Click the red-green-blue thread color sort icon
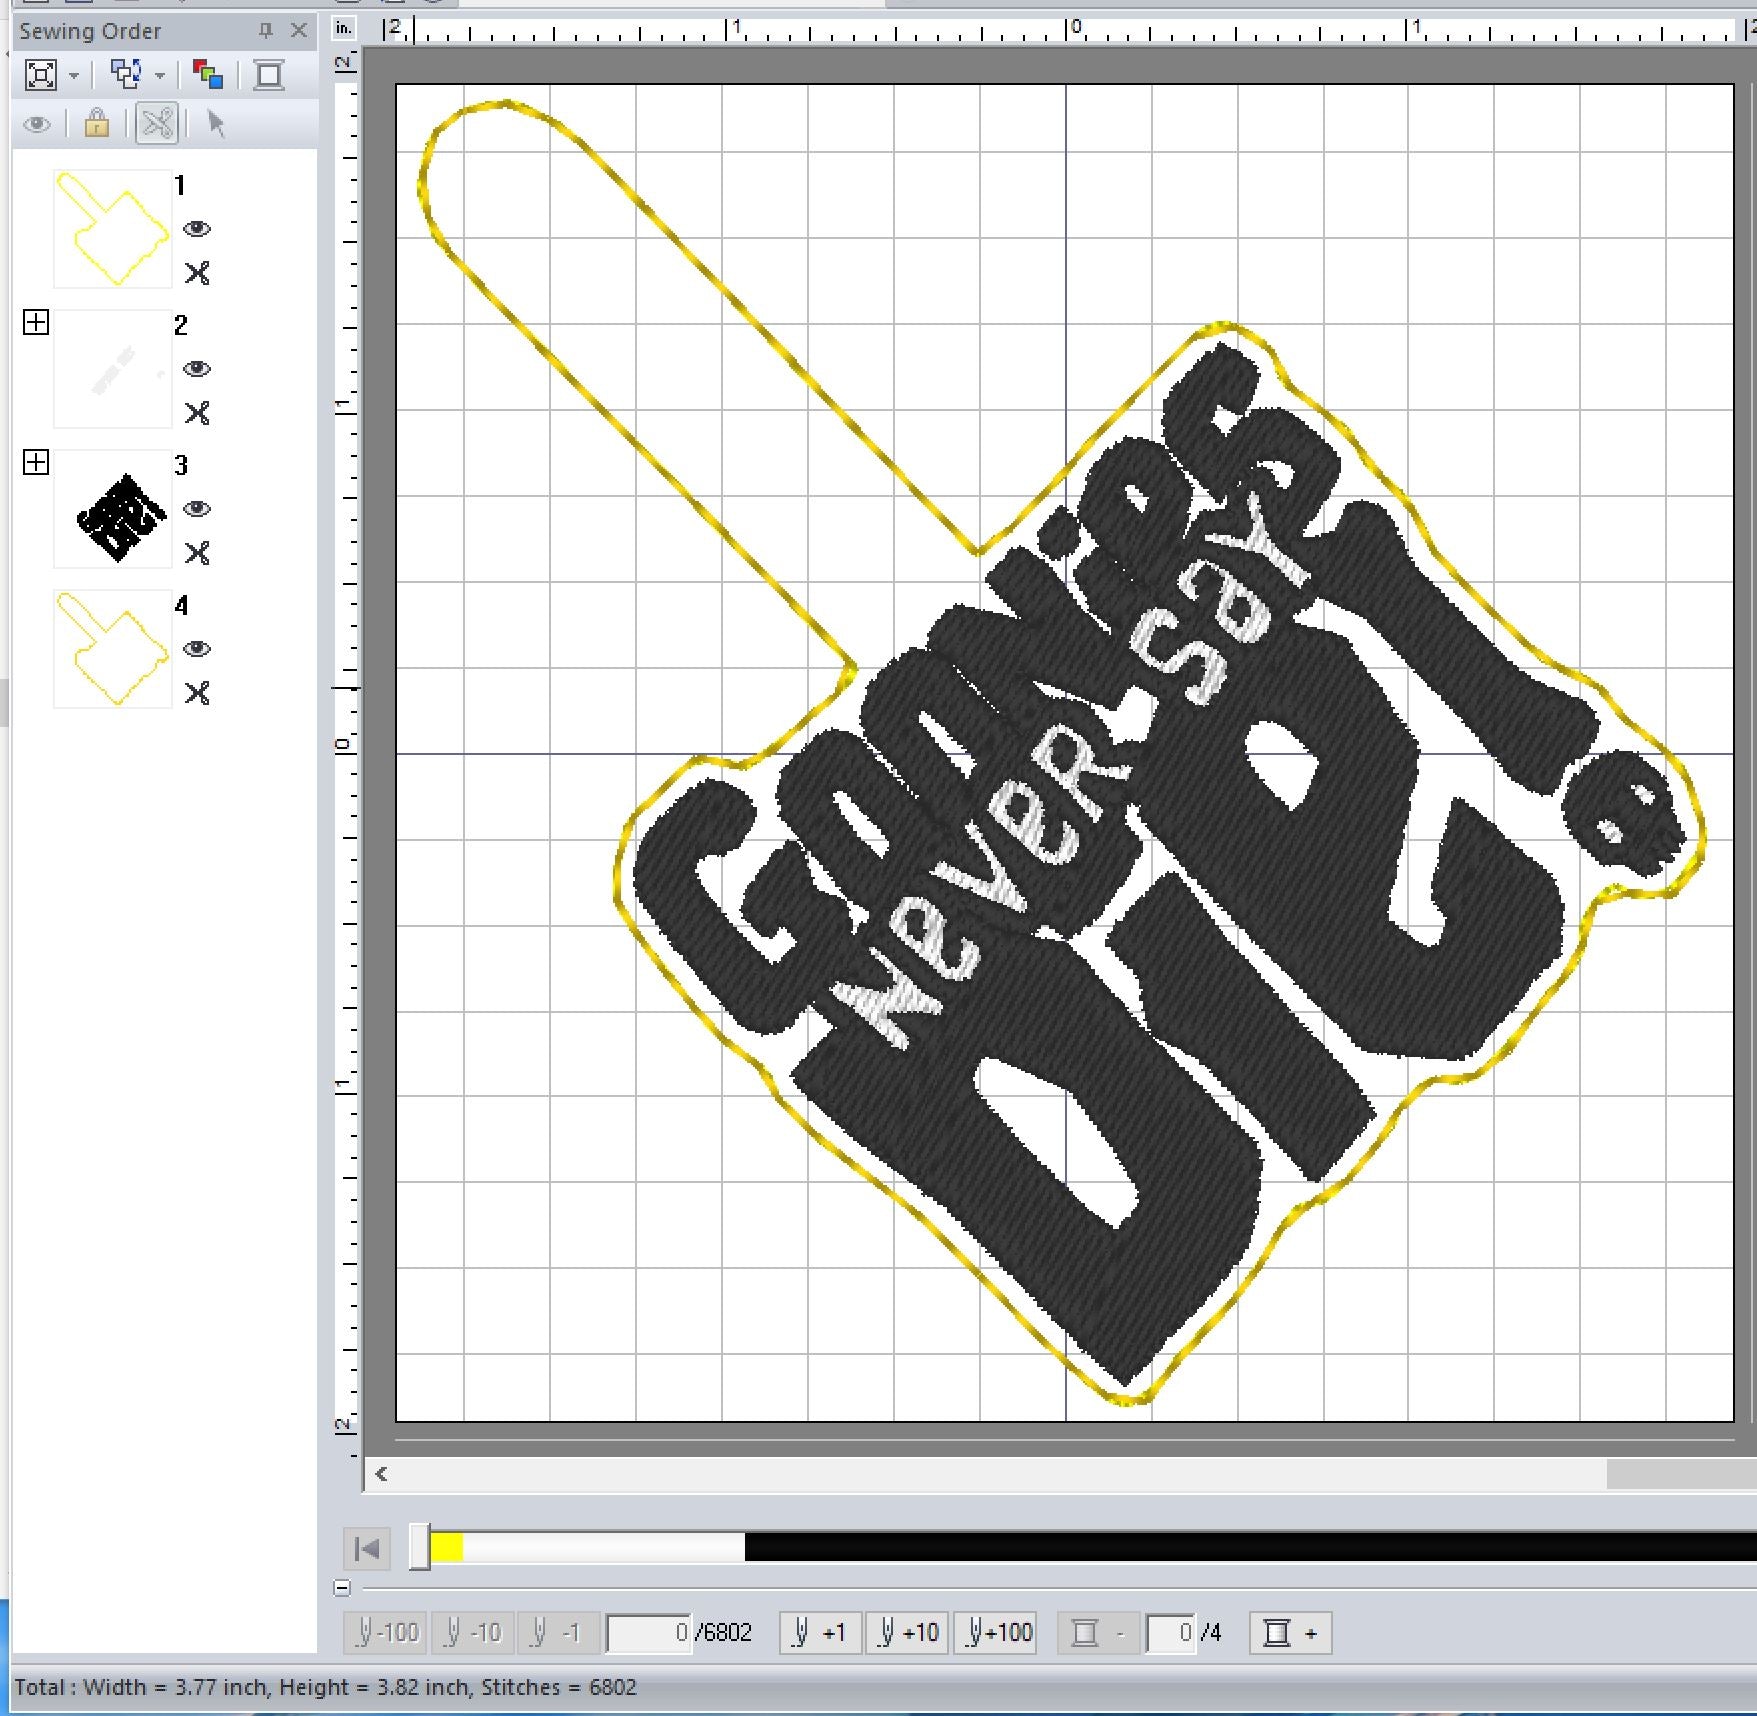The width and height of the screenshot is (1757, 1716). click(x=208, y=75)
